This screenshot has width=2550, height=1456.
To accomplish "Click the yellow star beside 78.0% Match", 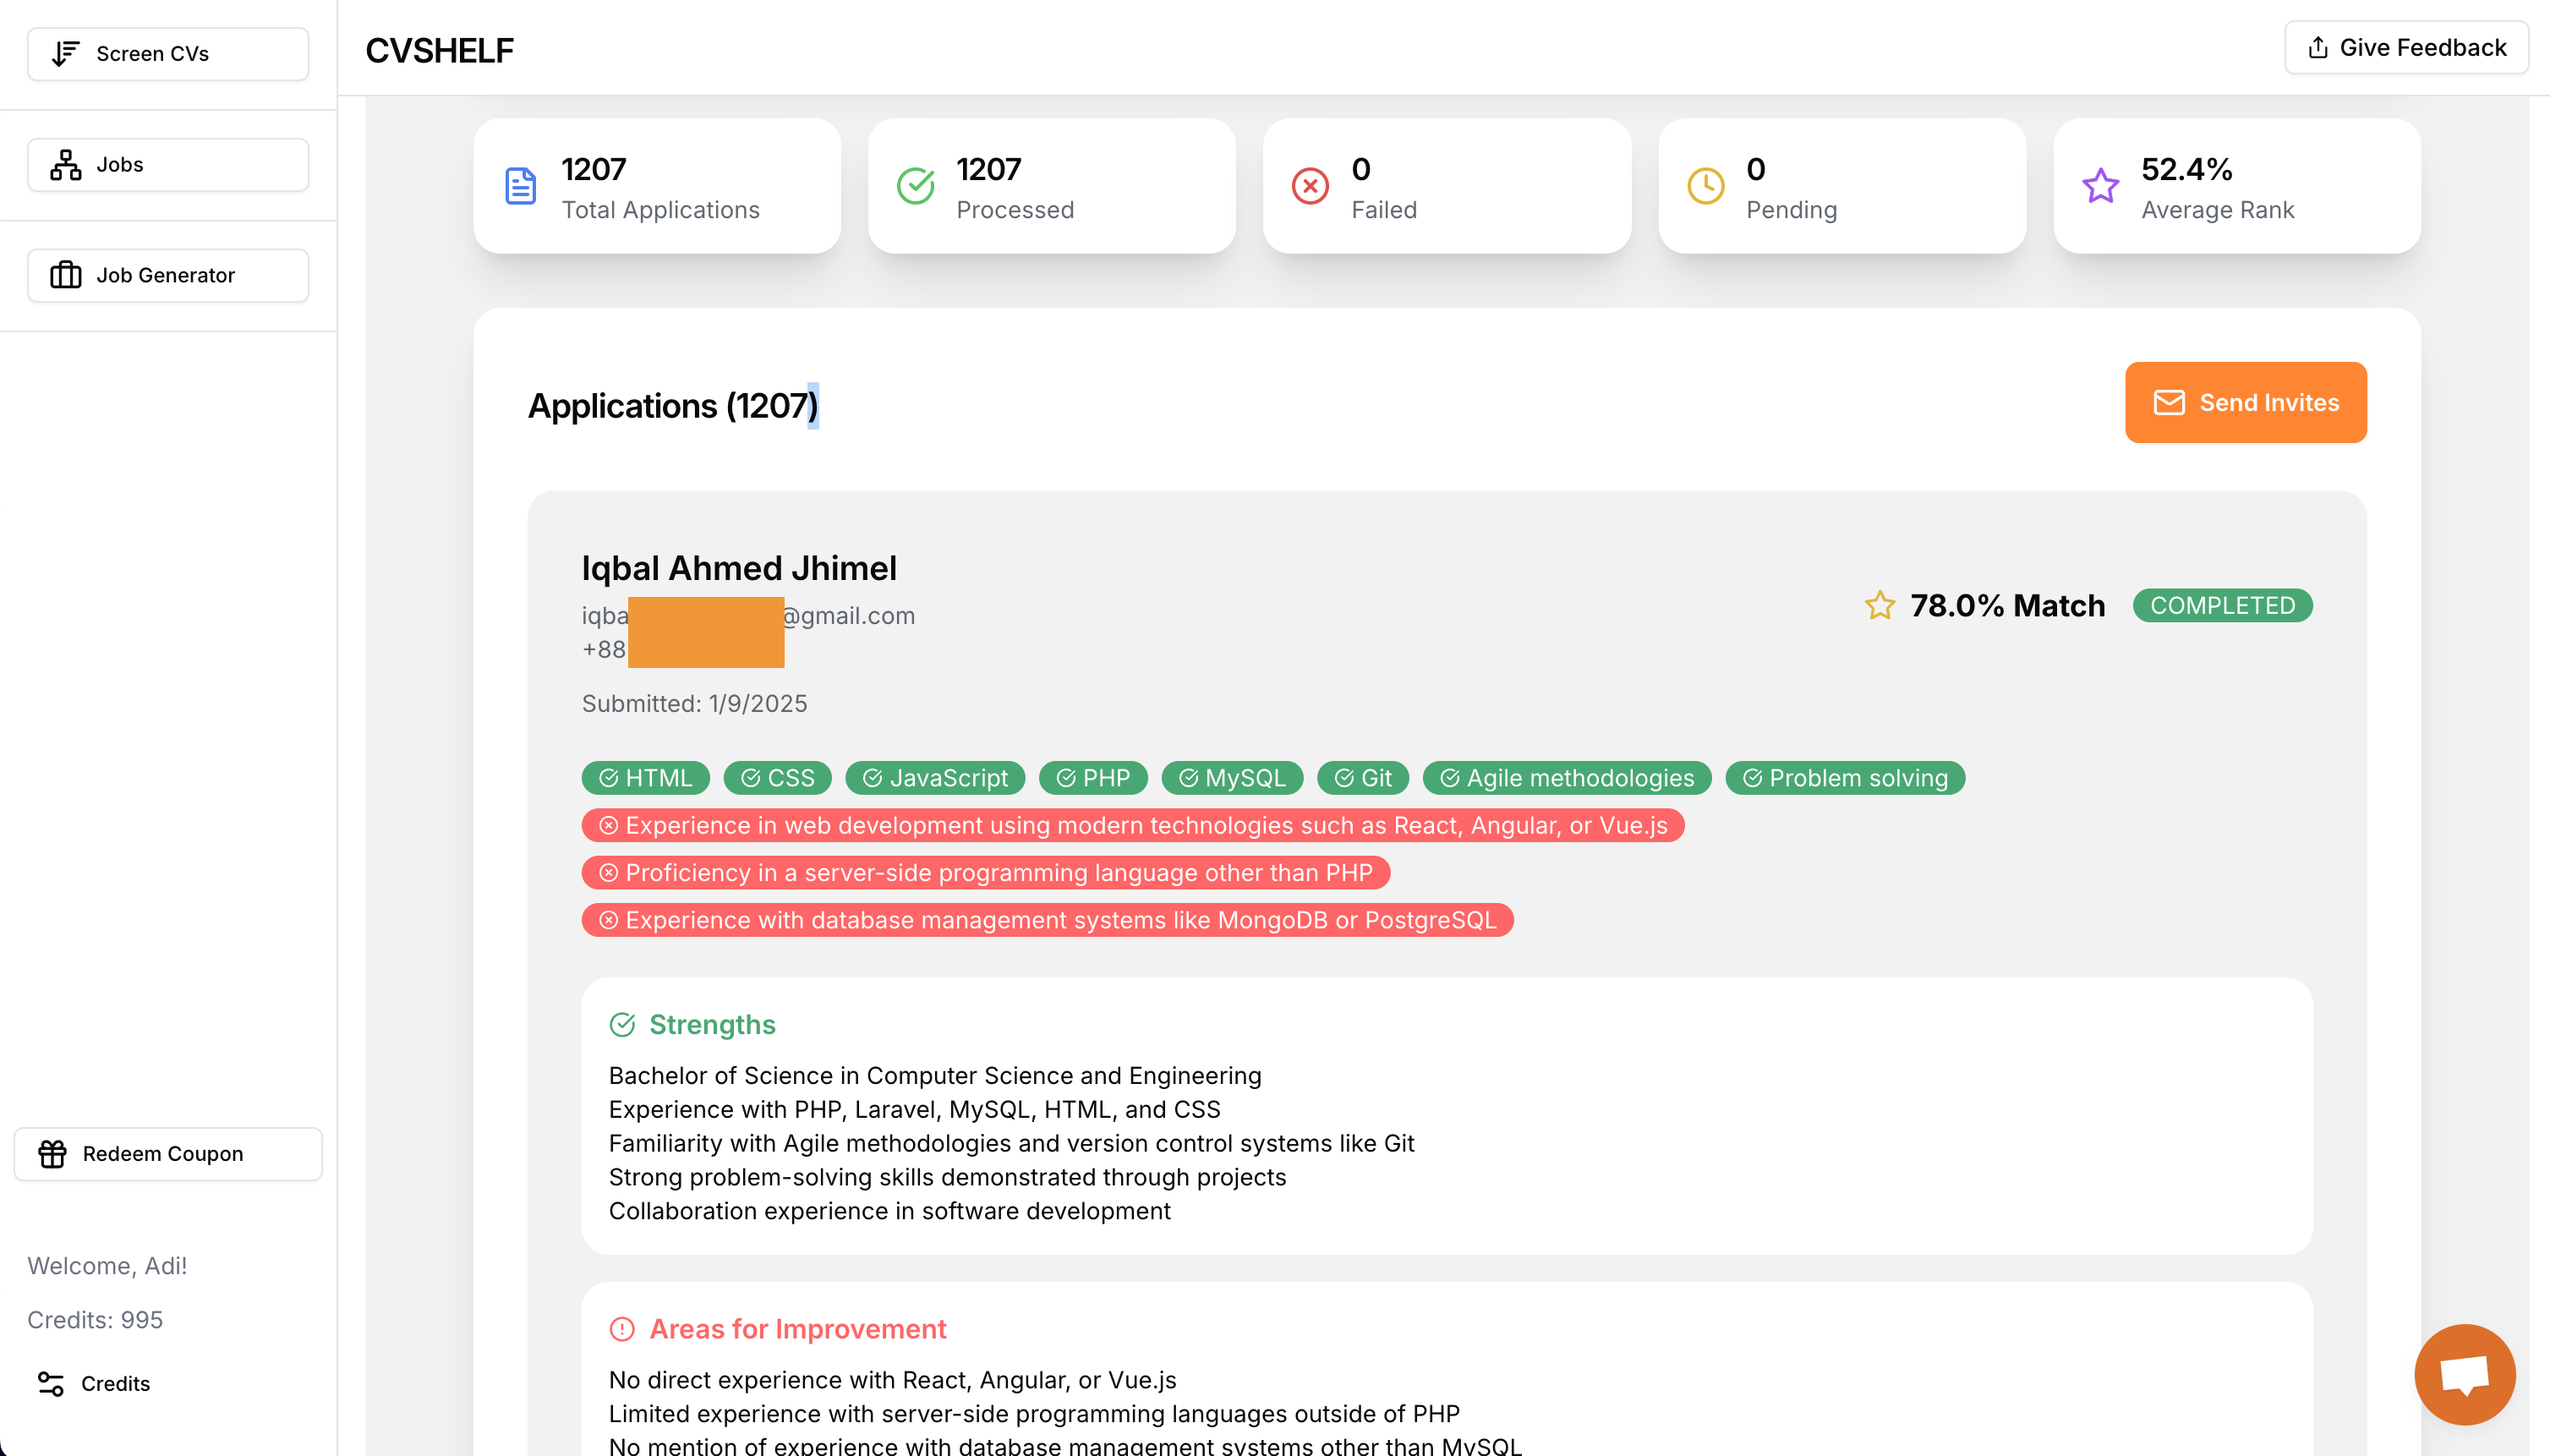I will coord(1880,605).
